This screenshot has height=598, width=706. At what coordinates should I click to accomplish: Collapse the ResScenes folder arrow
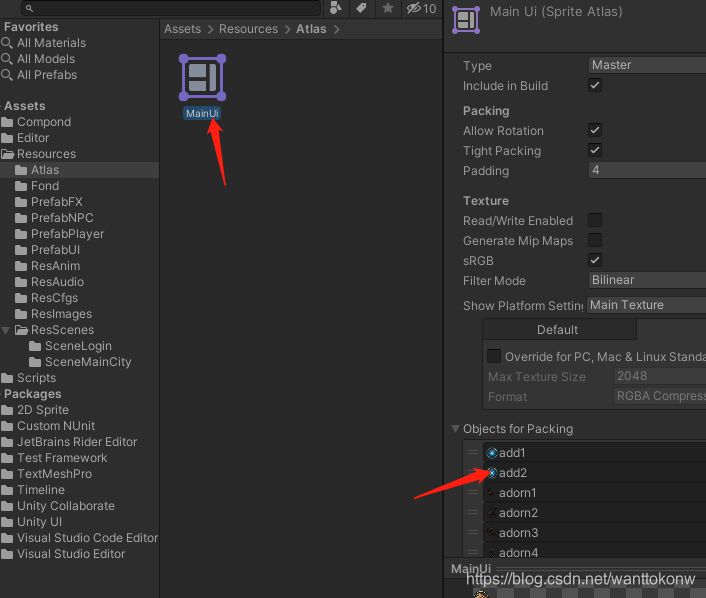(x=6, y=331)
